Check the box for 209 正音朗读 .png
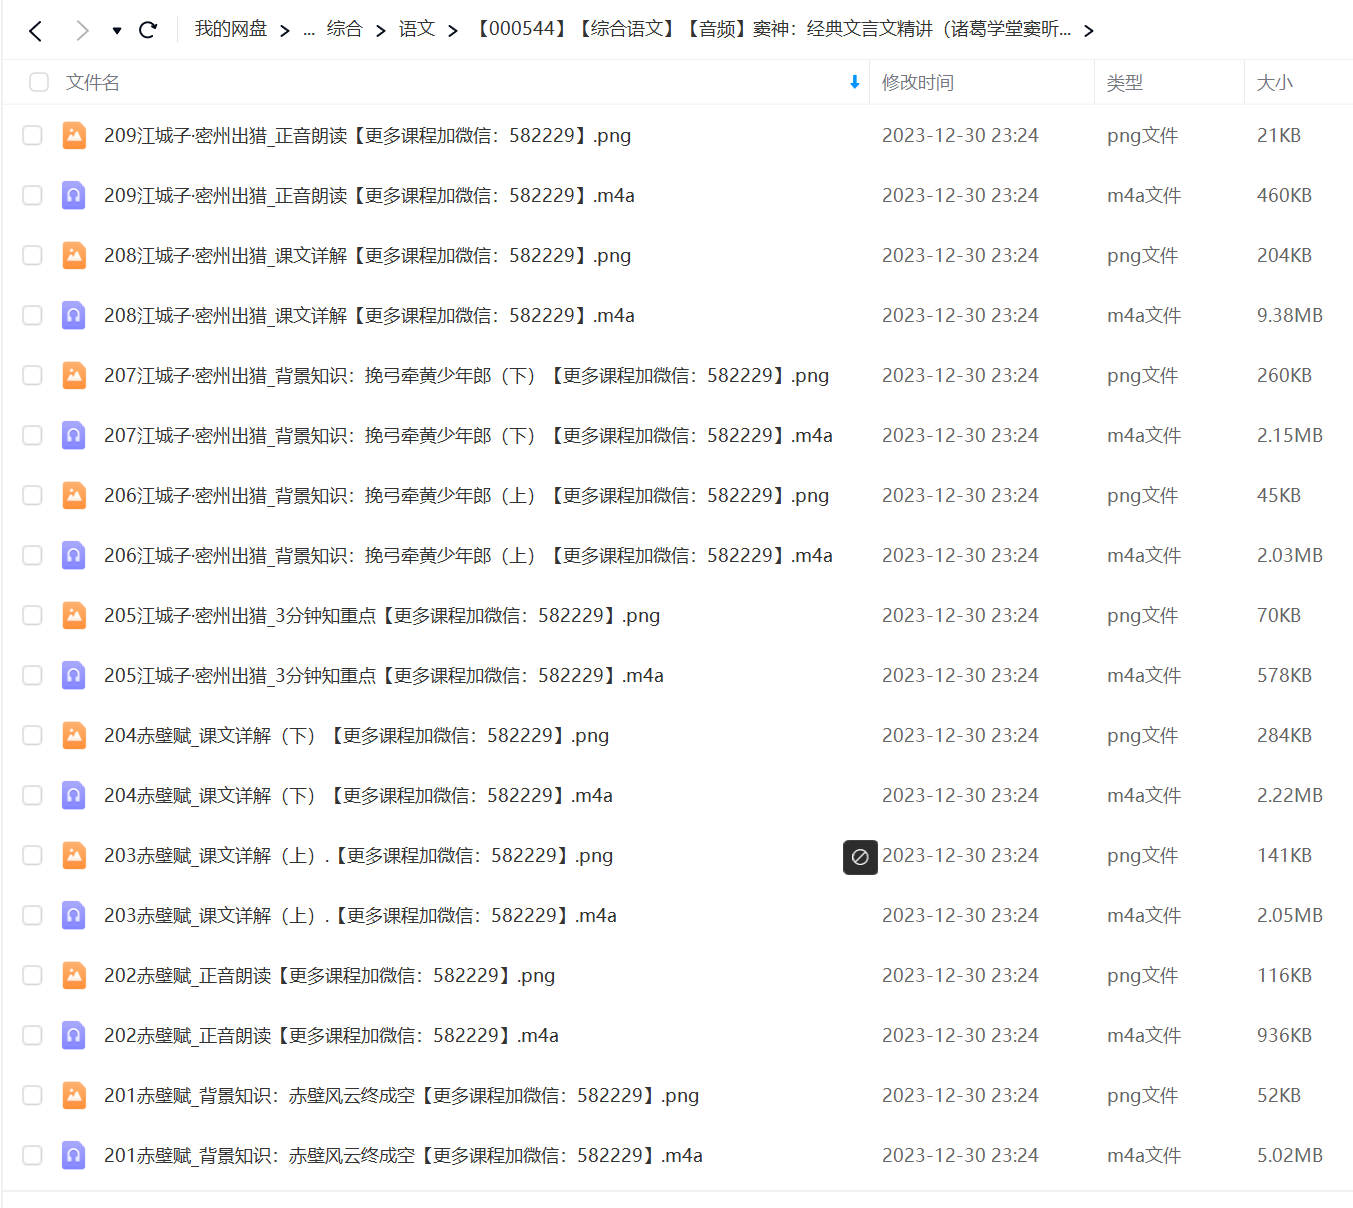The image size is (1353, 1208). pos(32,135)
